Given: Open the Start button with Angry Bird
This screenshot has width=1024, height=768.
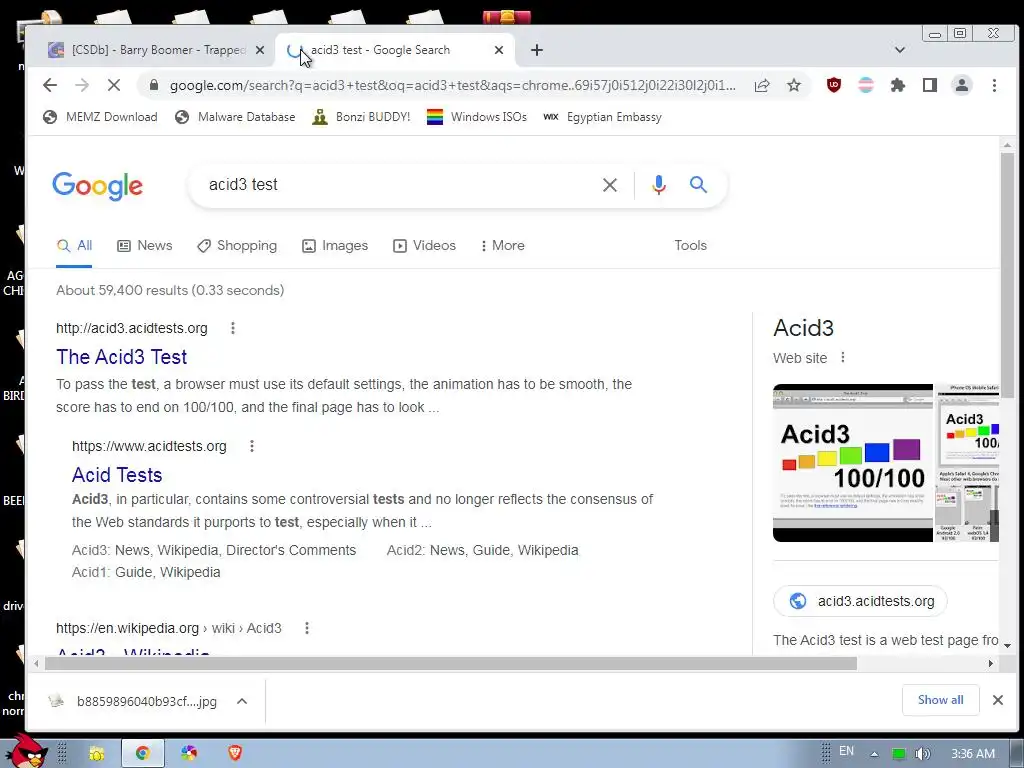Looking at the screenshot, I should 26,751.
